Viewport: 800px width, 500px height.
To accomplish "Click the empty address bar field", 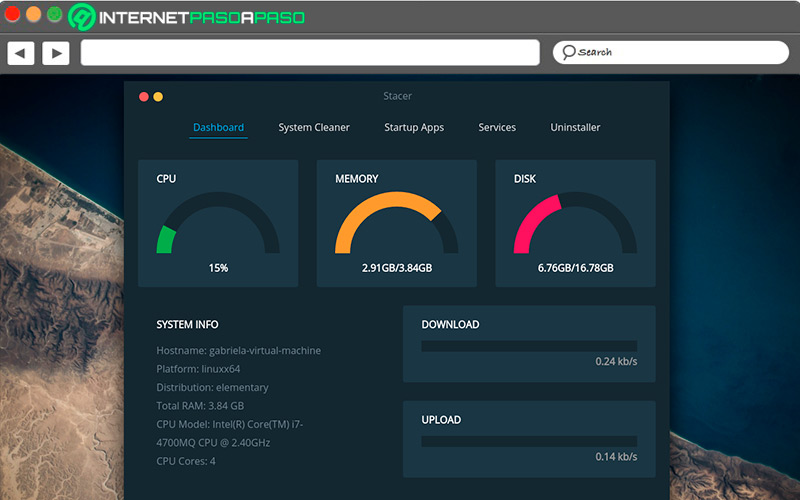I will (310, 53).
